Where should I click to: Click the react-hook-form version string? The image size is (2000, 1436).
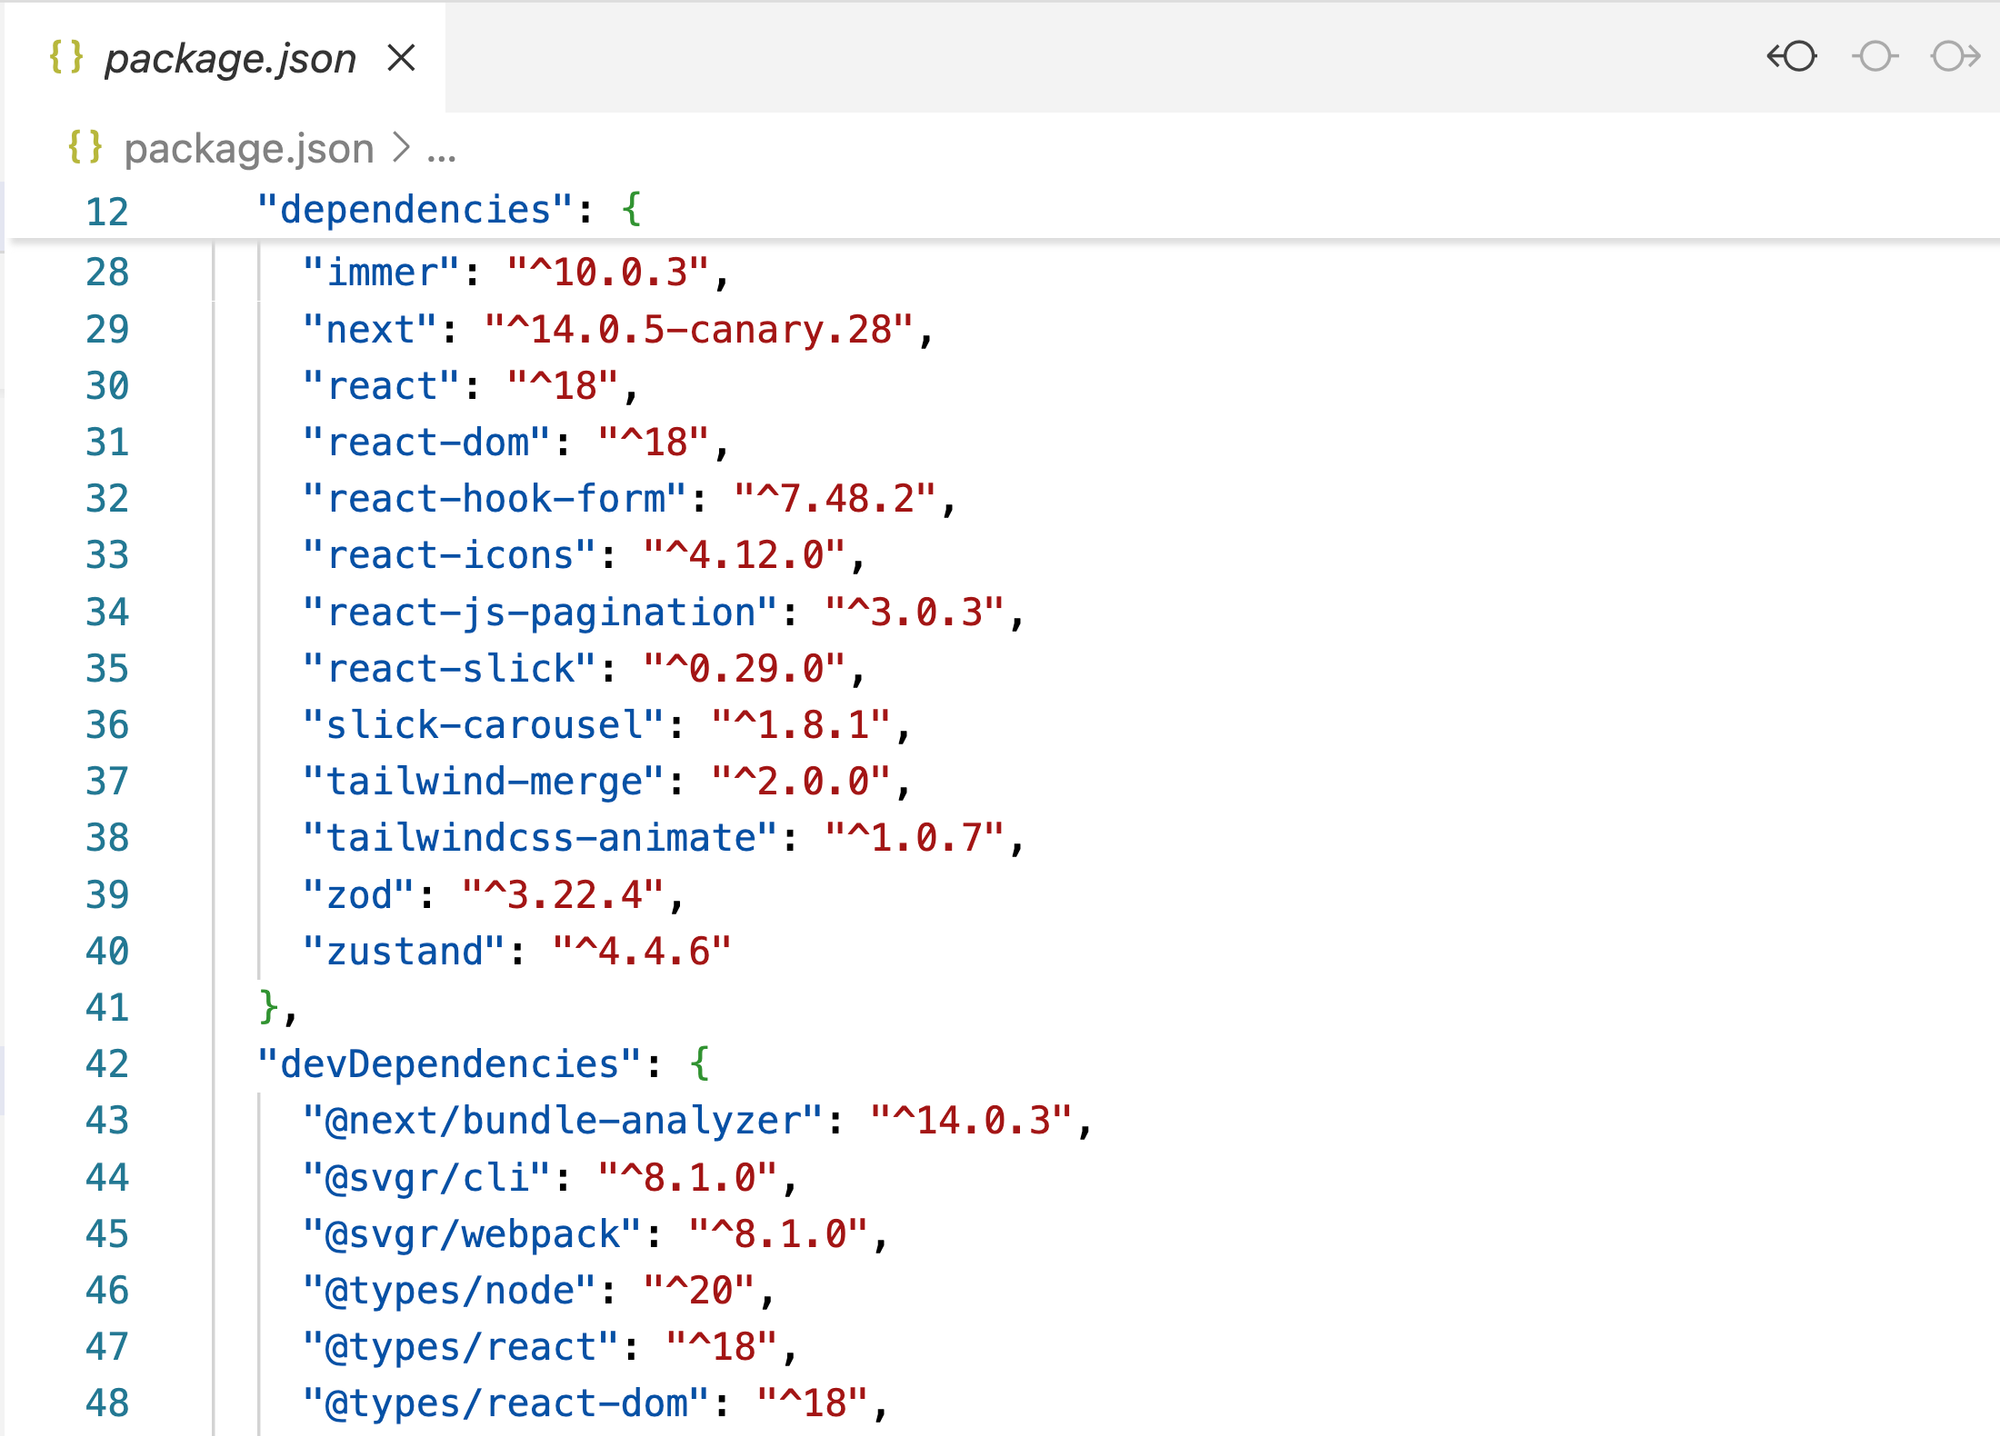[x=834, y=498]
